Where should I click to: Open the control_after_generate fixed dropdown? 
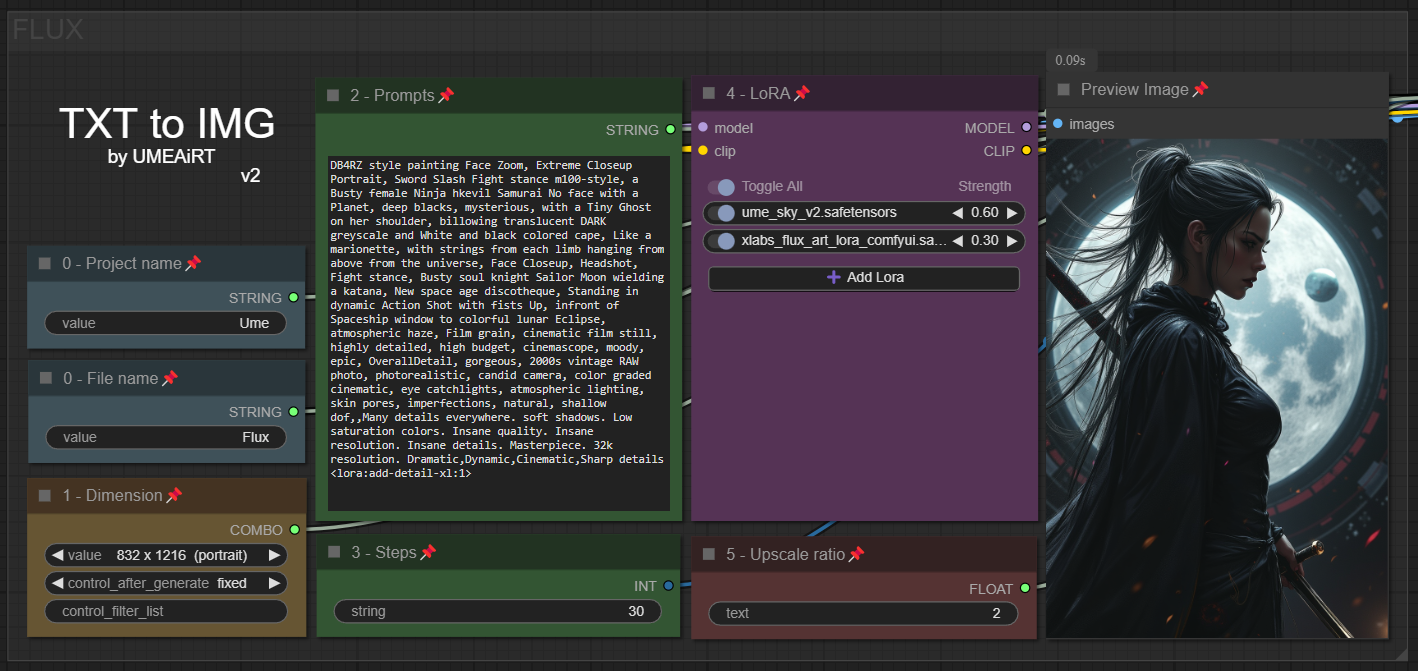tap(166, 583)
